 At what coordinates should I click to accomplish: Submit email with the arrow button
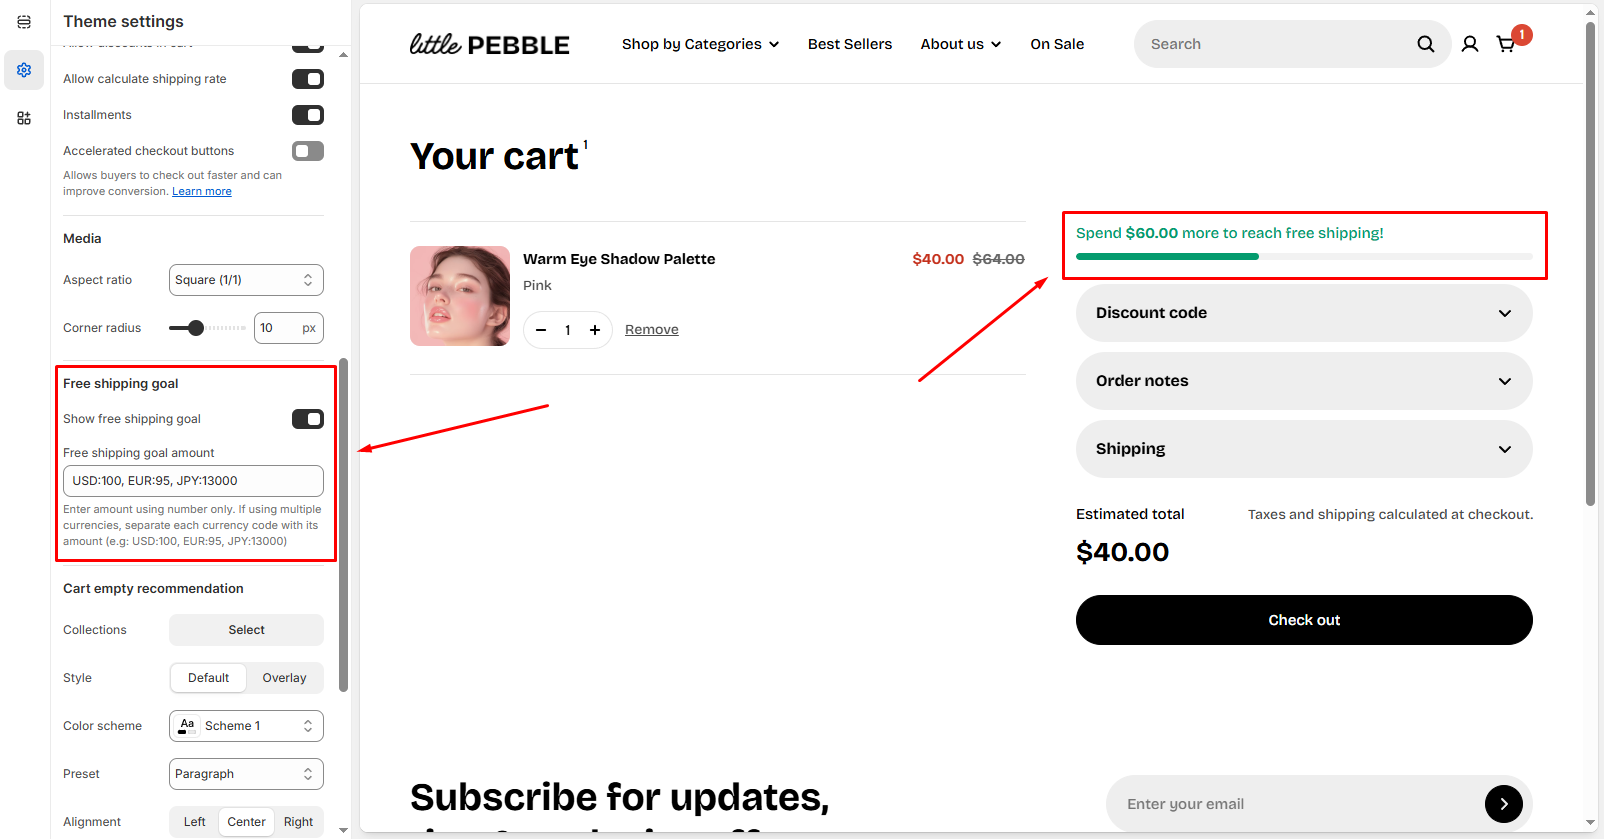pos(1503,804)
